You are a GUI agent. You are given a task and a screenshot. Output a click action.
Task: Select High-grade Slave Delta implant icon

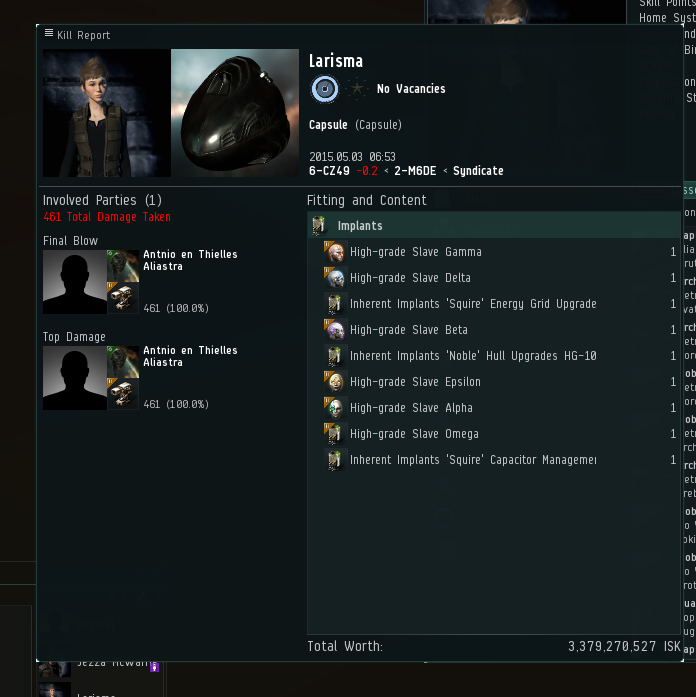(x=335, y=278)
